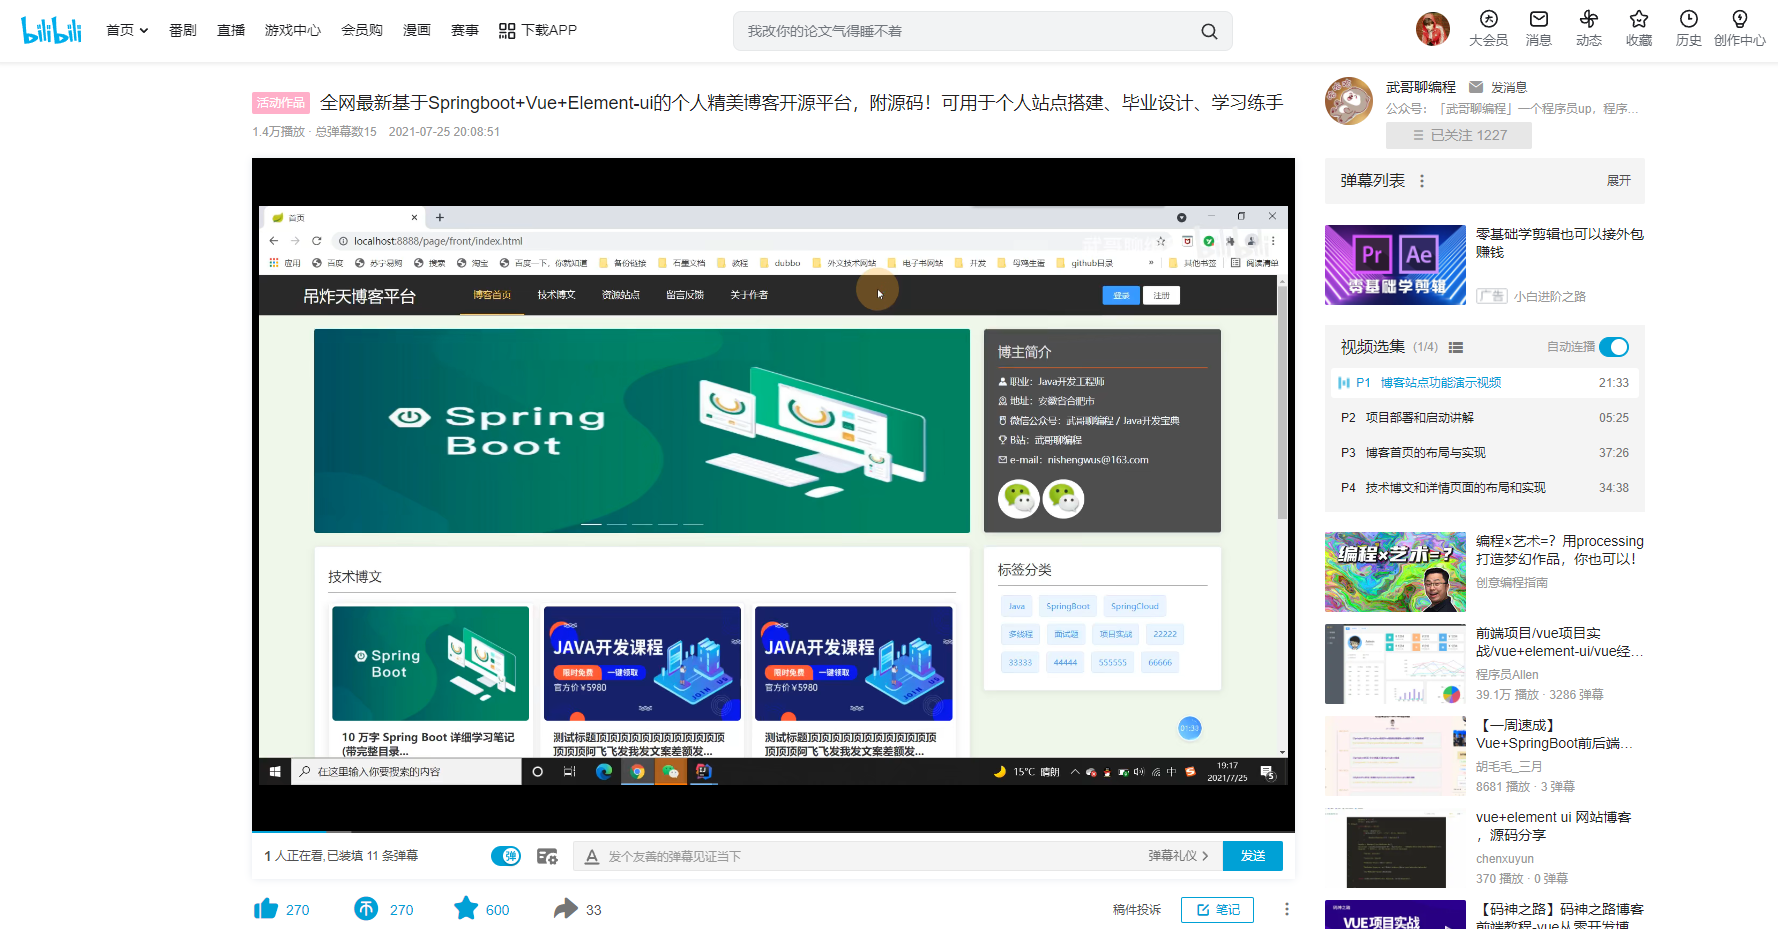Viewport: 1778px width, 929px height.
Task: Open the 消息 messages icon
Action: click(1538, 29)
